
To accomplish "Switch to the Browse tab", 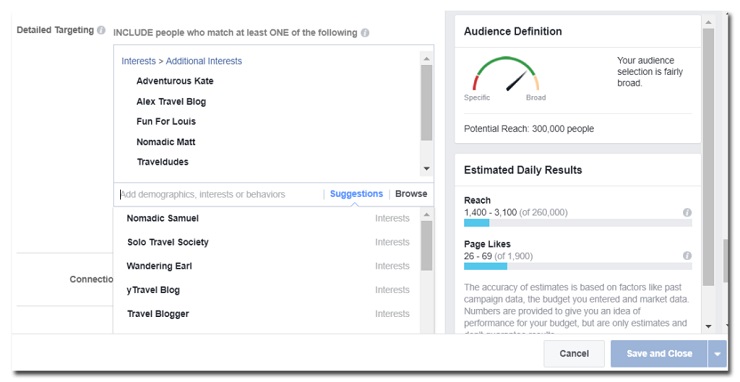I will [411, 194].
